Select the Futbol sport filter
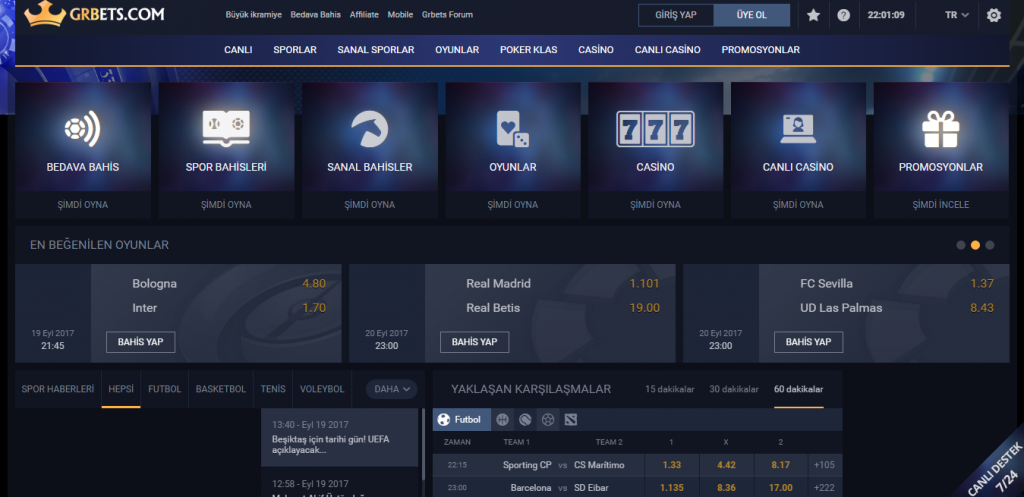This screenshot has height=497, width=1024. click(x=461, y=419)
